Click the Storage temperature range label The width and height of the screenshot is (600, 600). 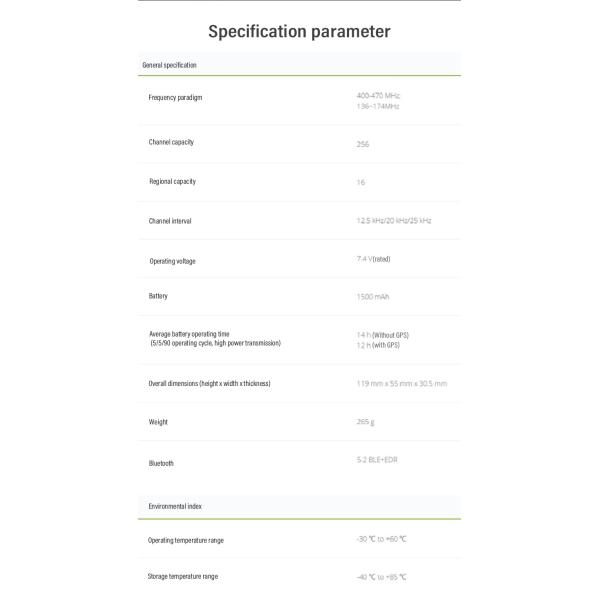[x=183, y=577]
